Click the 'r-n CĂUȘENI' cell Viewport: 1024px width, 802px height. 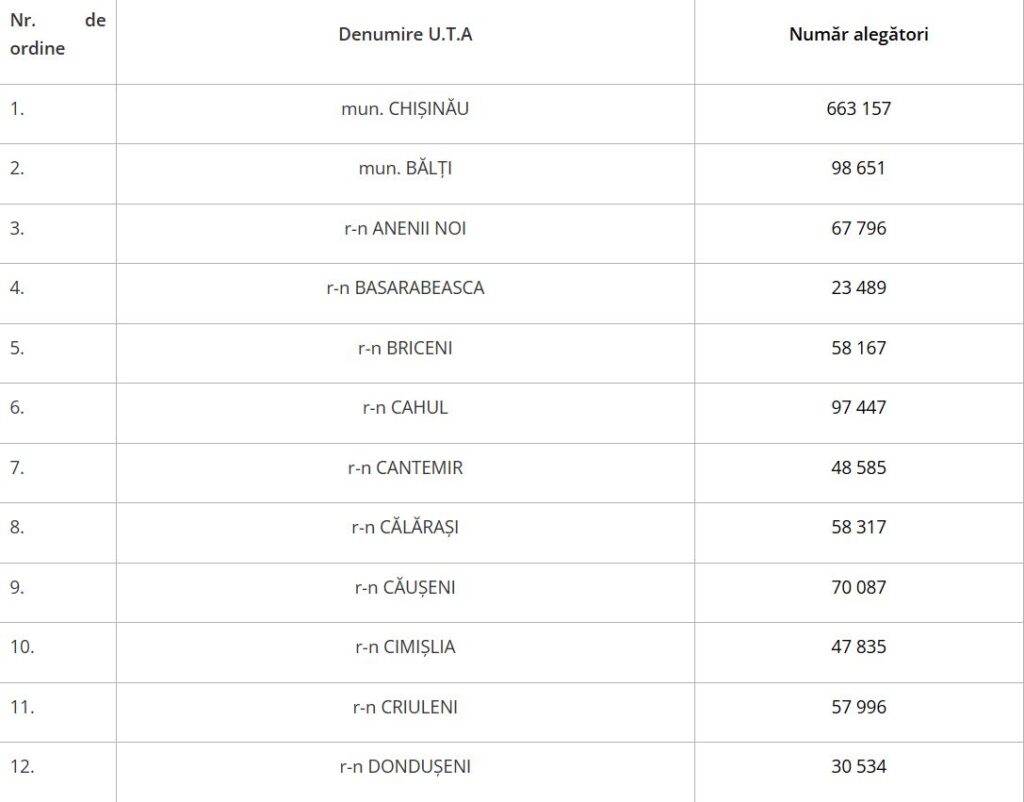pos(405,587)
